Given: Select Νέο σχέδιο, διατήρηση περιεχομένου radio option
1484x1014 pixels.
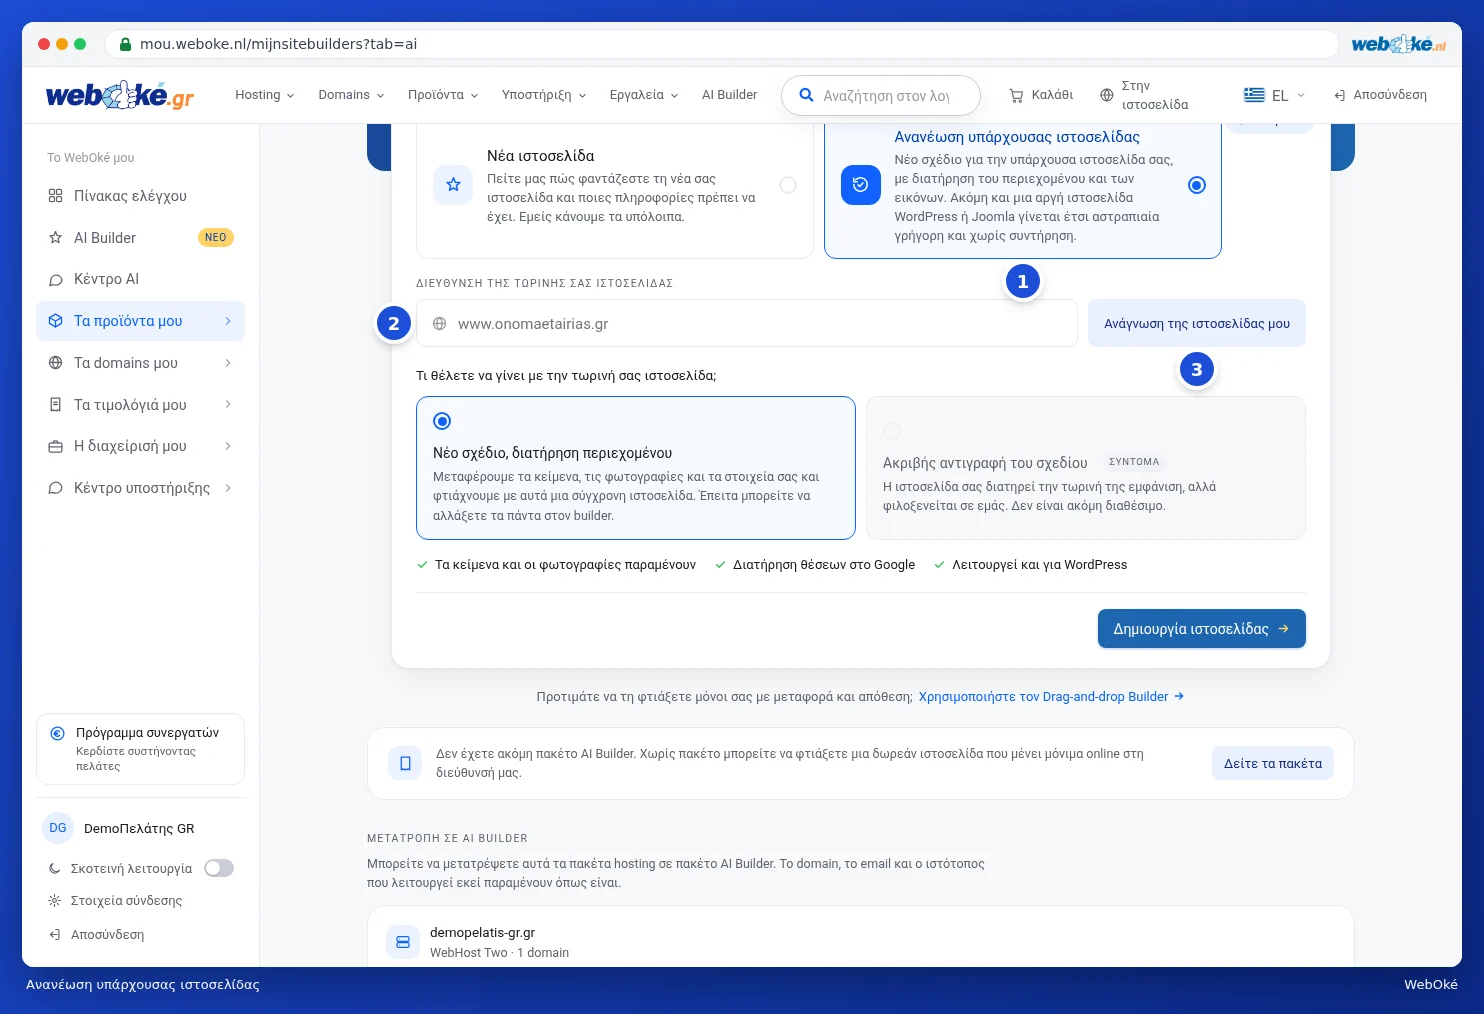Looking at the screenshot, I should (442, 421).
